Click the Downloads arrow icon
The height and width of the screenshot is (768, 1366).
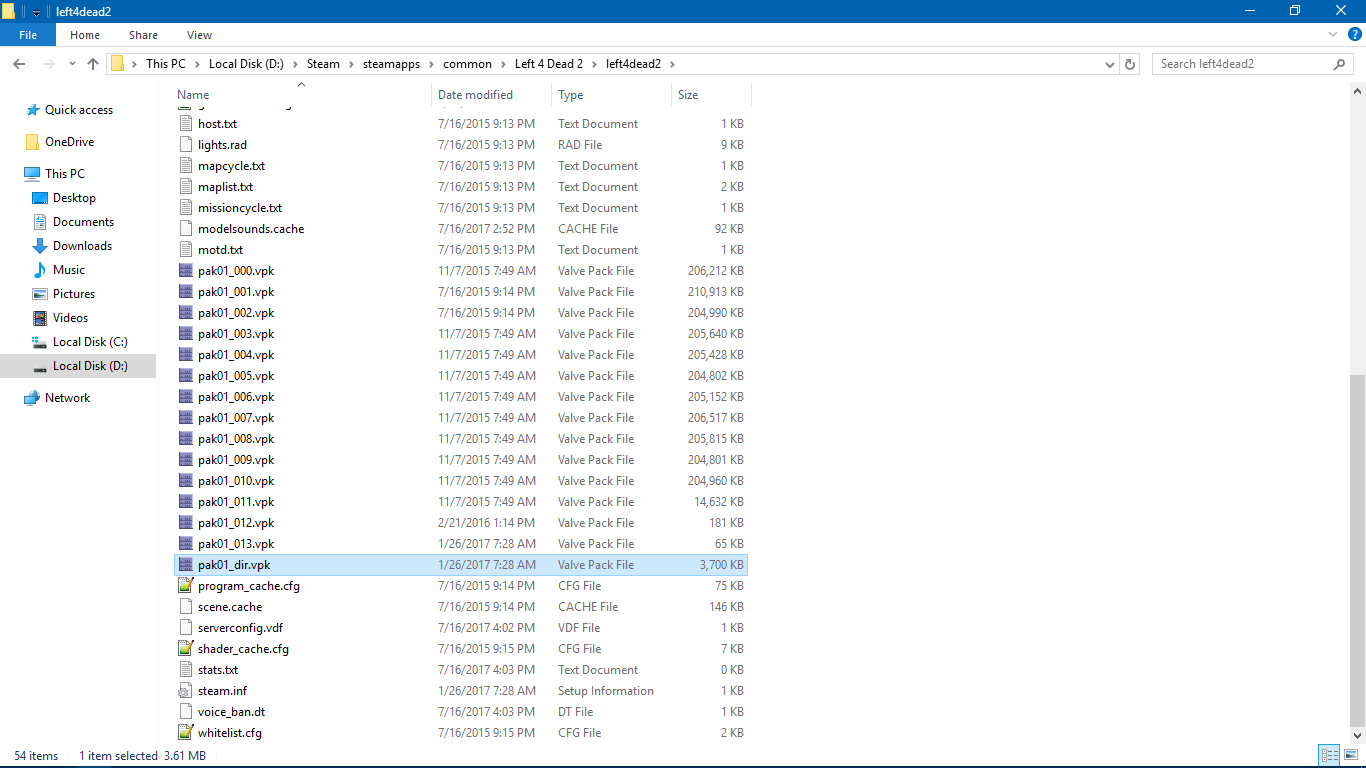coord(40,246)
